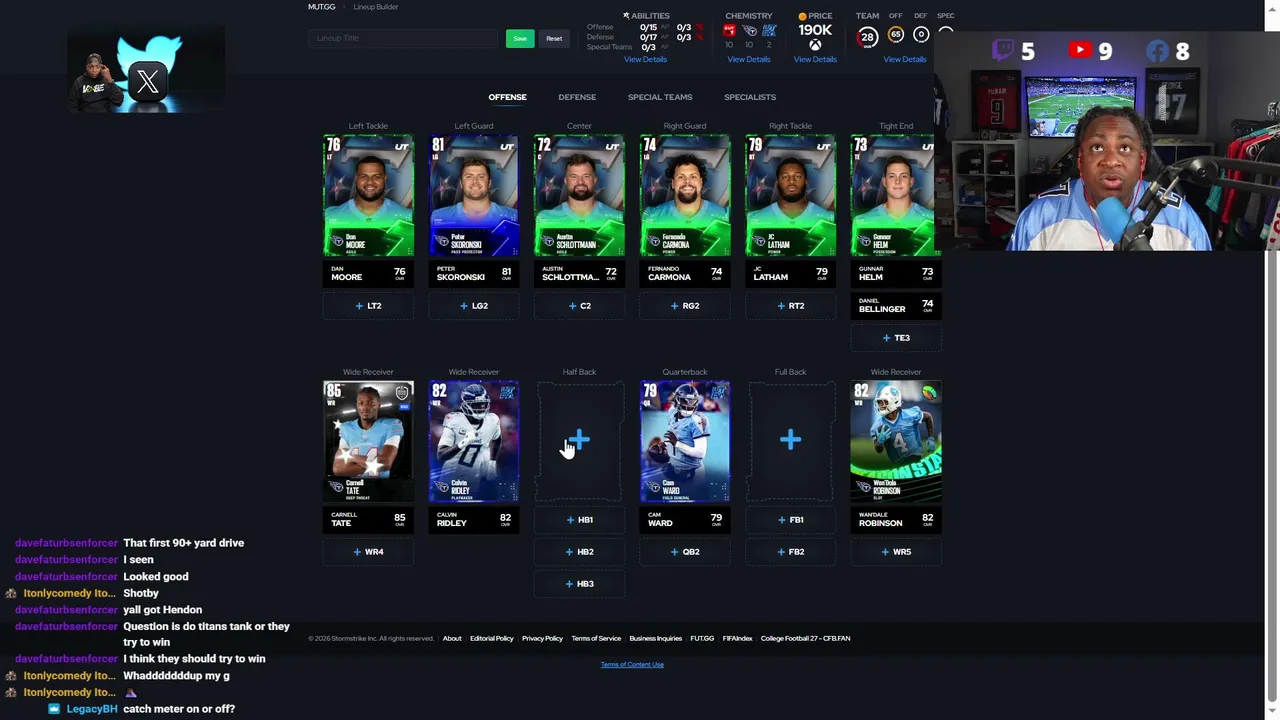This screenshot has height=720, width=1280.
Task: Reset the lineup
Action: click(554, 38)
